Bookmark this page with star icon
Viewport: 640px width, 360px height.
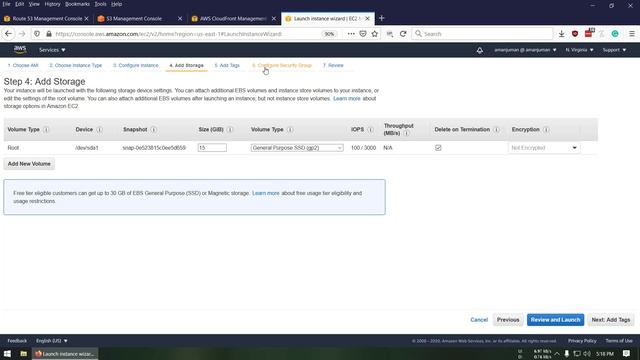(375, 34)
